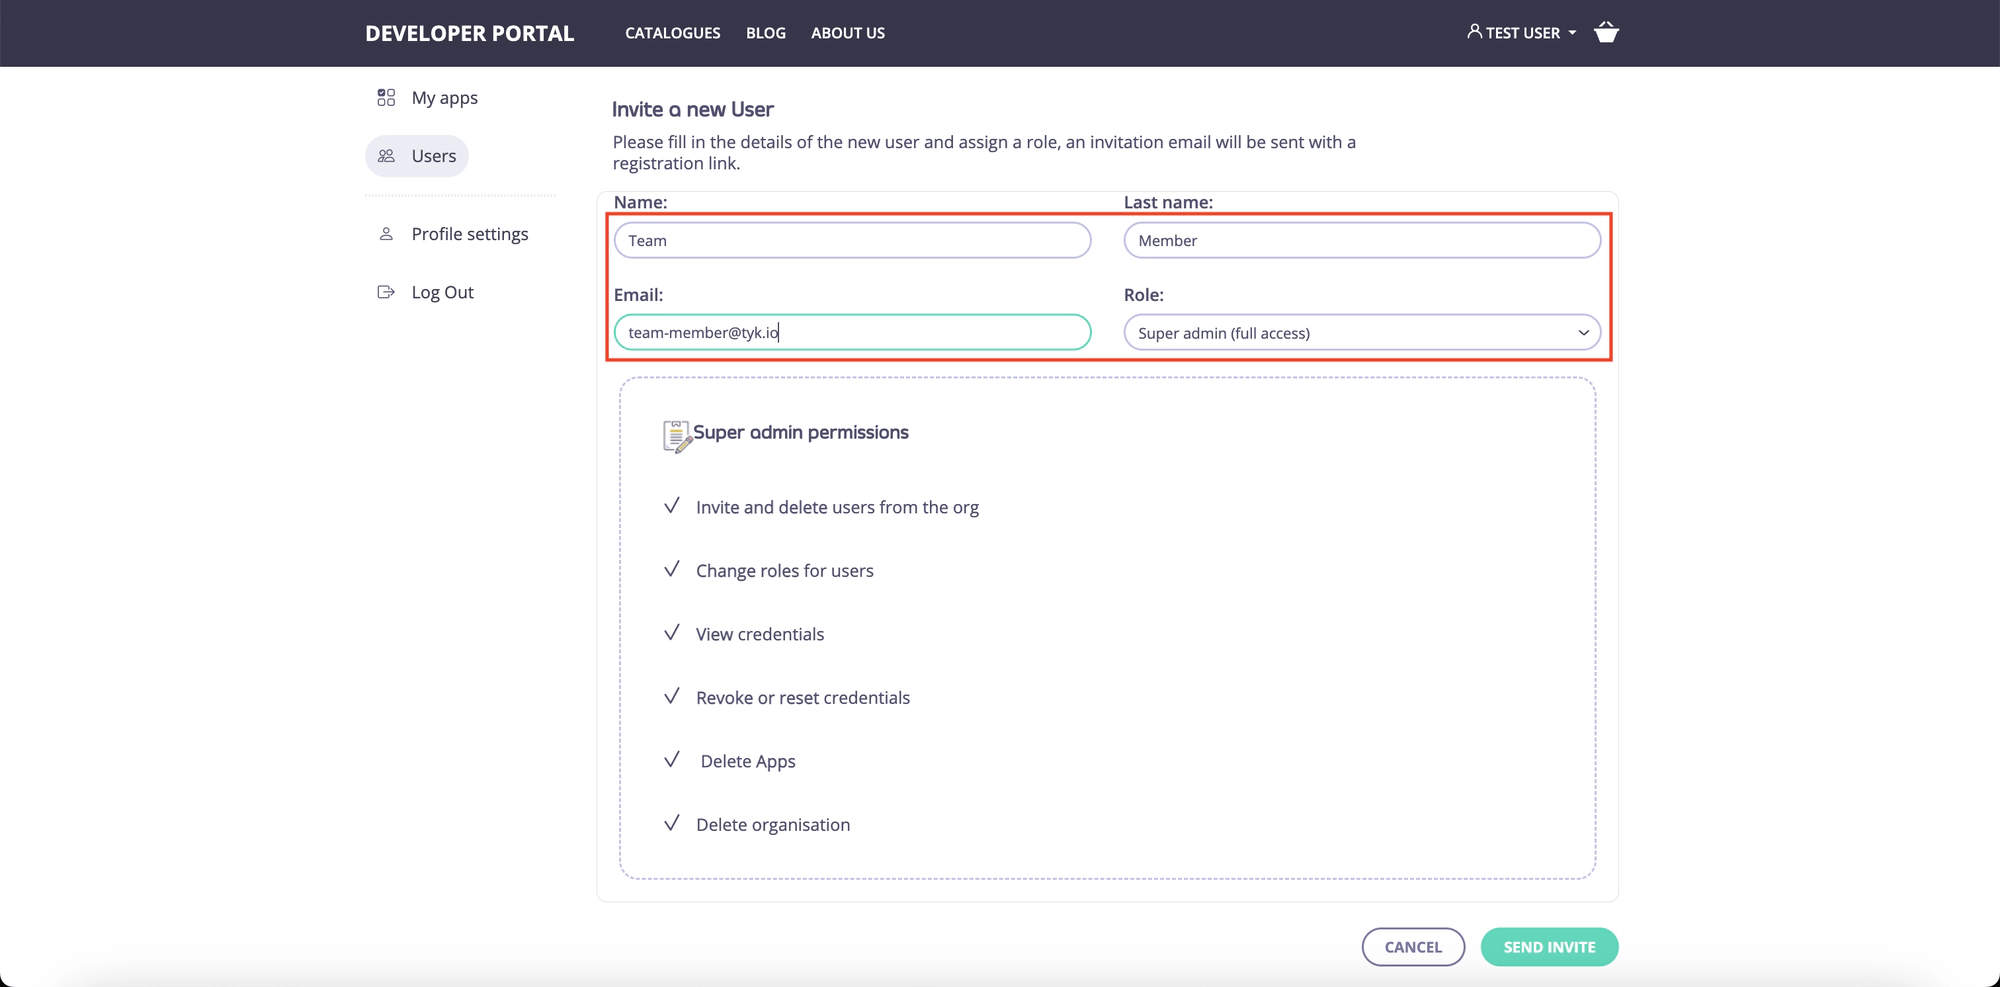Click the Users people icon
The height and width of the screenshot is (987, 2000).
(x=386, y=156)
